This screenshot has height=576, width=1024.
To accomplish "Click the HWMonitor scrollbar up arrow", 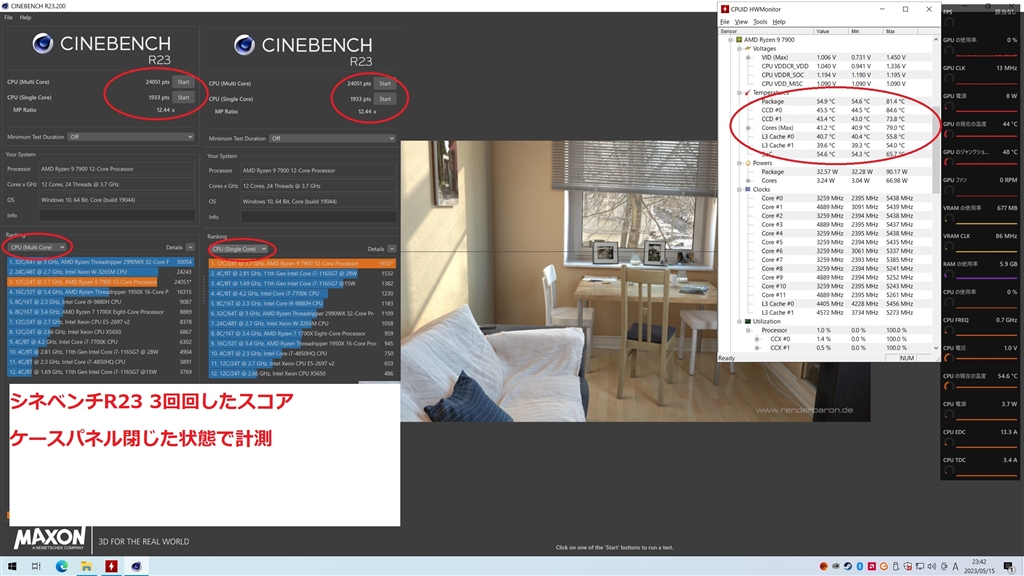I will coord(936,39).
